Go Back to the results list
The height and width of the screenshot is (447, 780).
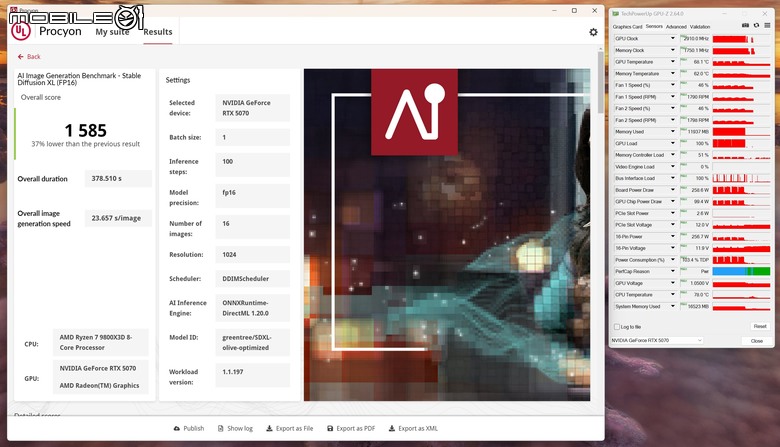(29, 57)
